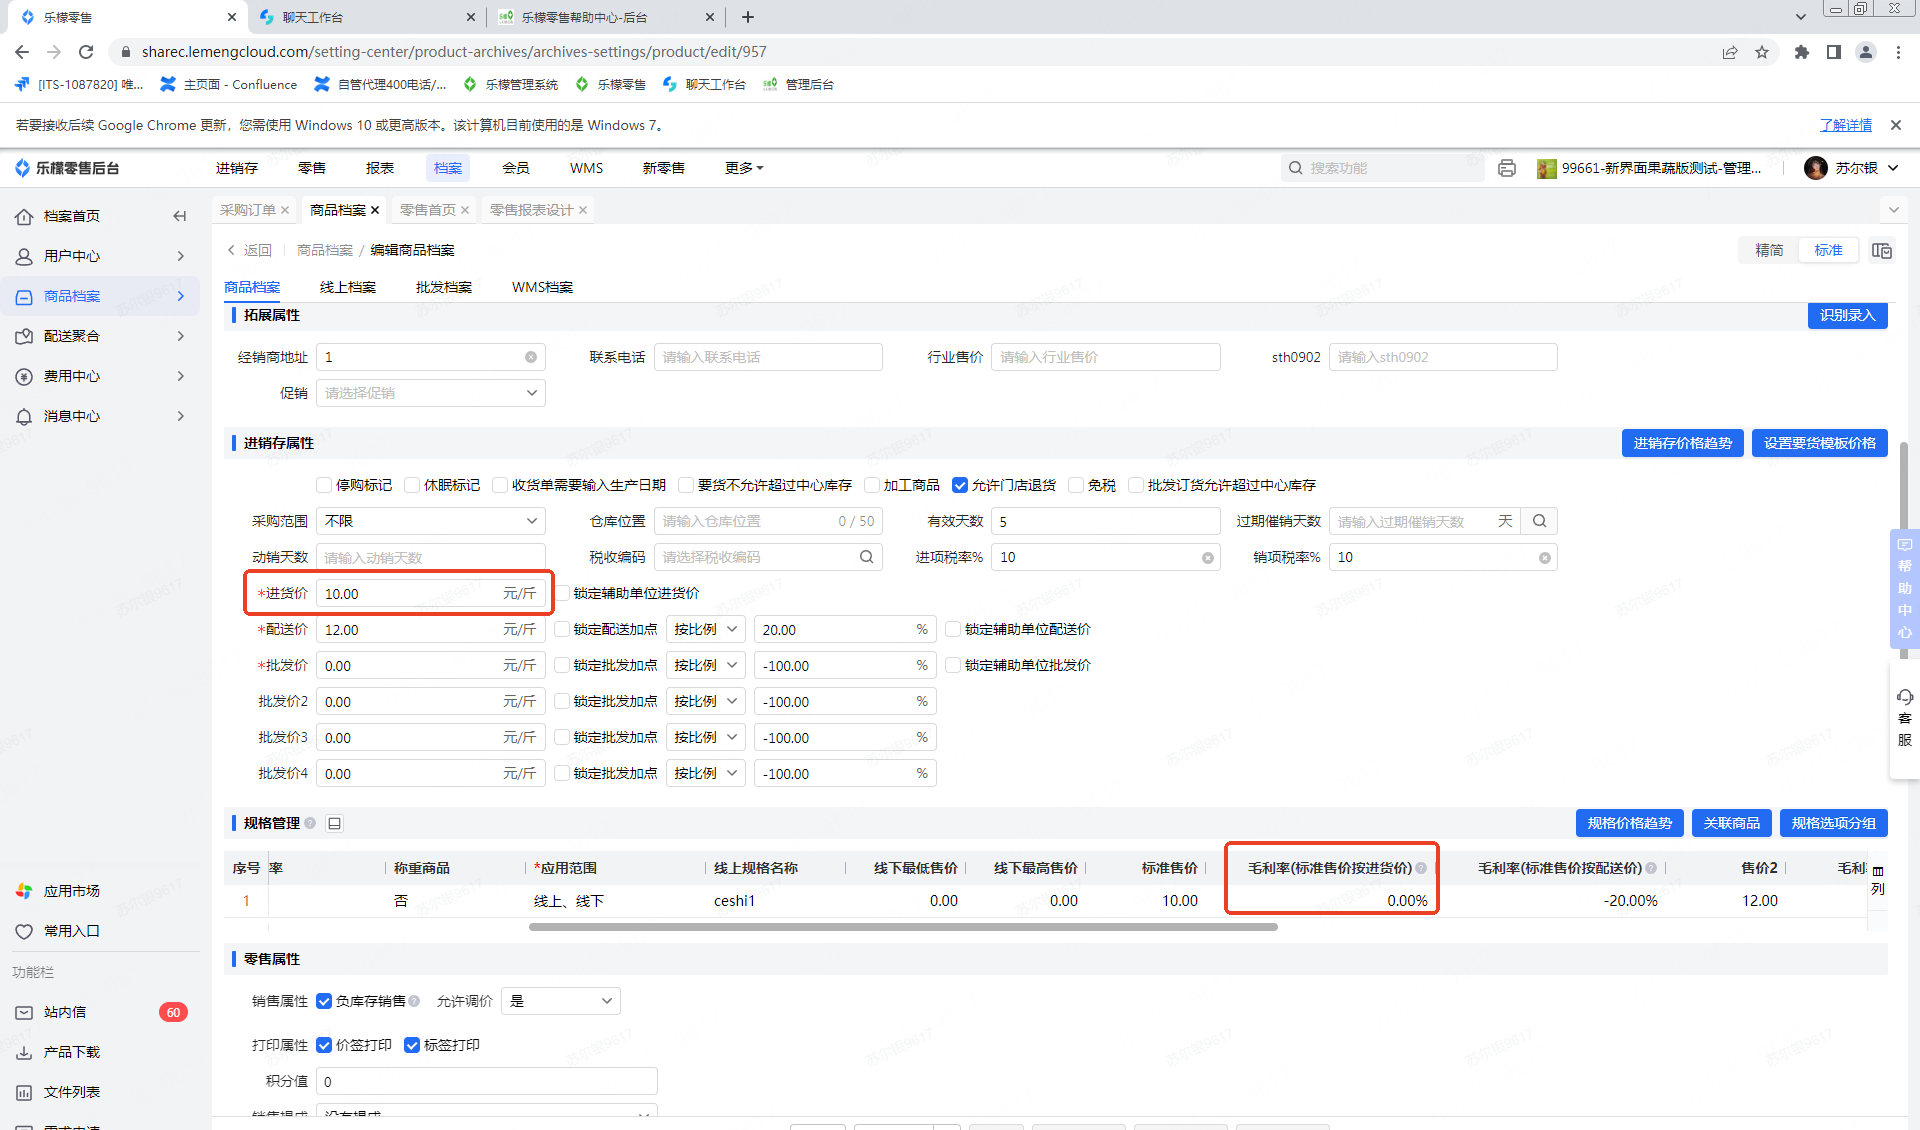1920x1130 pixels.
Task: Open the 采购范围 dropdown
Action: (431, 521)
